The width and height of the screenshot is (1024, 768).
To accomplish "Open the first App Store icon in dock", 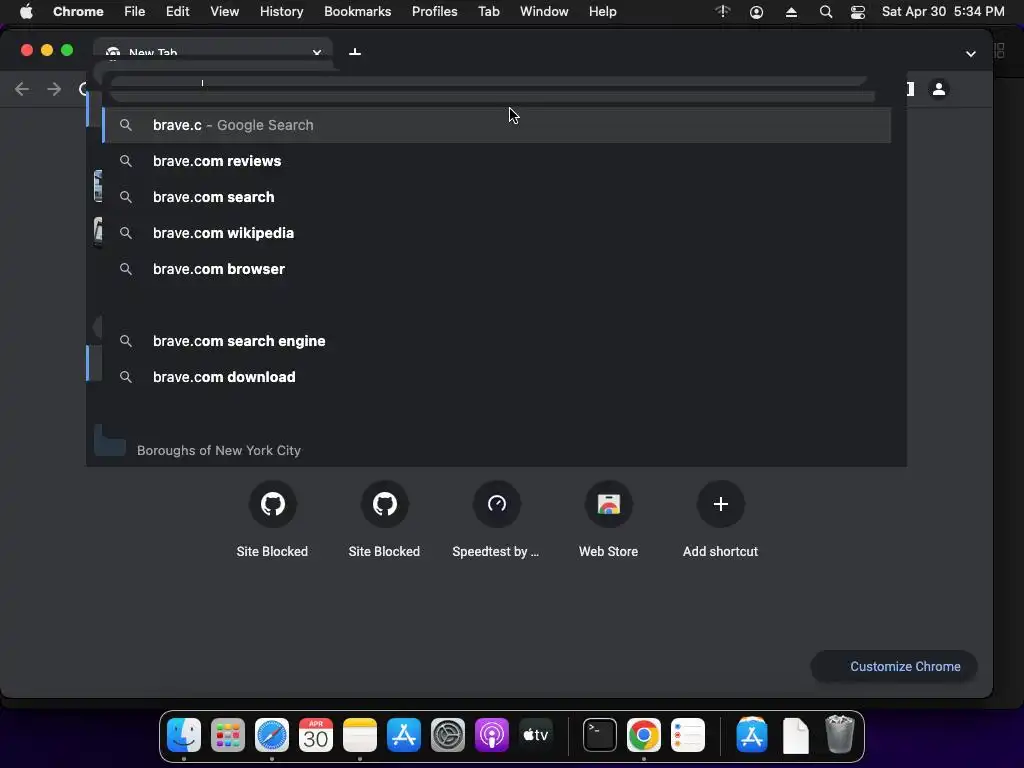I will [404, 735].
